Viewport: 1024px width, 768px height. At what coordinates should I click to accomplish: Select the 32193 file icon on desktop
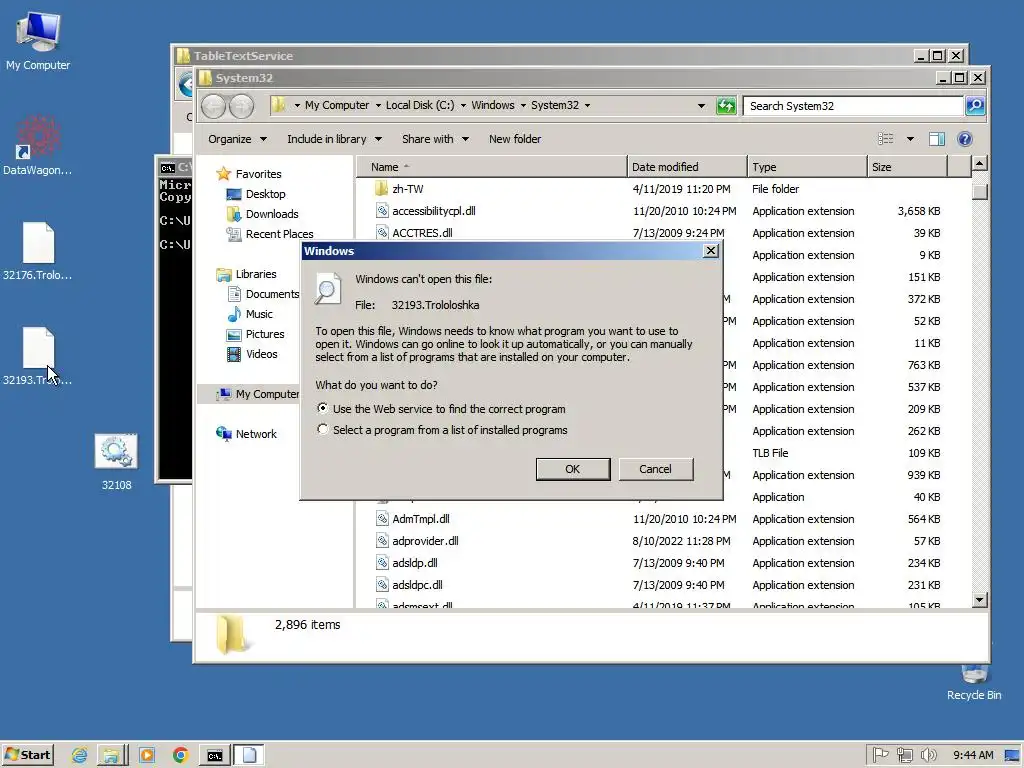point(38,348)
